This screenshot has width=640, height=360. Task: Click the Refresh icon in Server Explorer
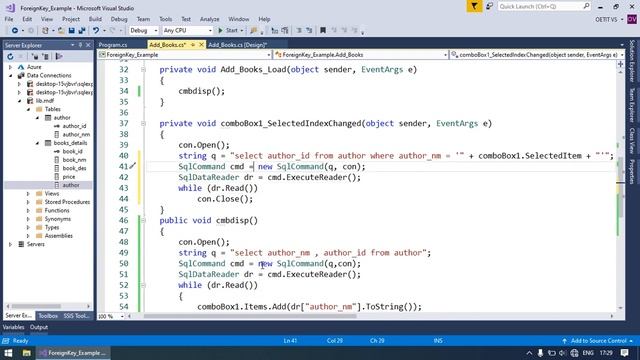point(10,56)
